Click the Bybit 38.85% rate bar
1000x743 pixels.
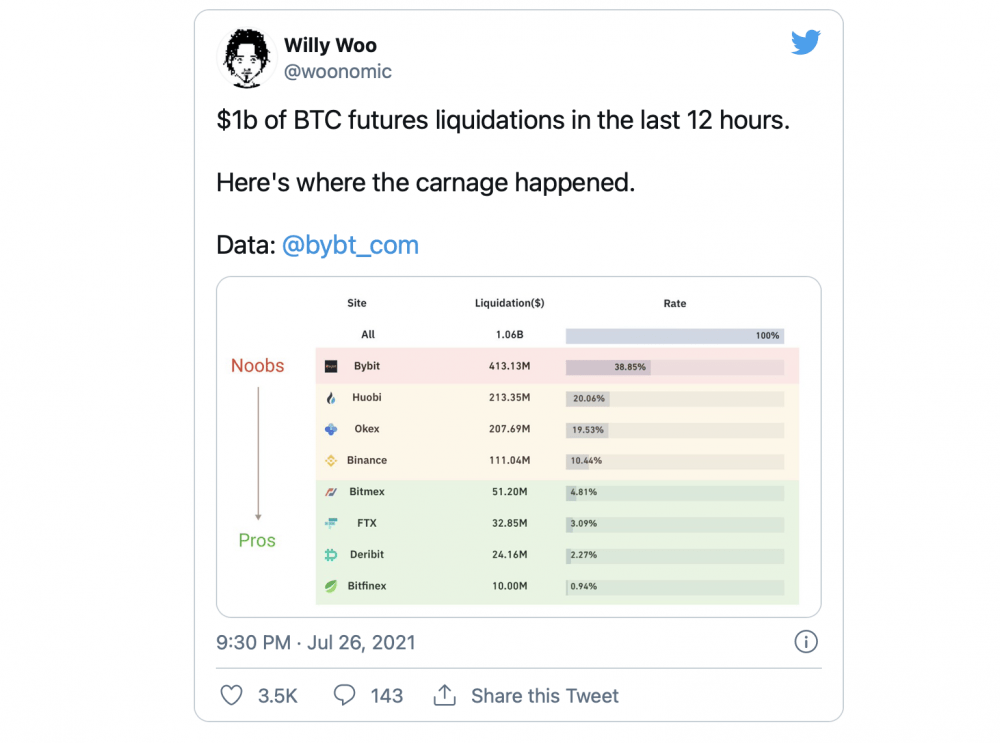coord(675,367)
